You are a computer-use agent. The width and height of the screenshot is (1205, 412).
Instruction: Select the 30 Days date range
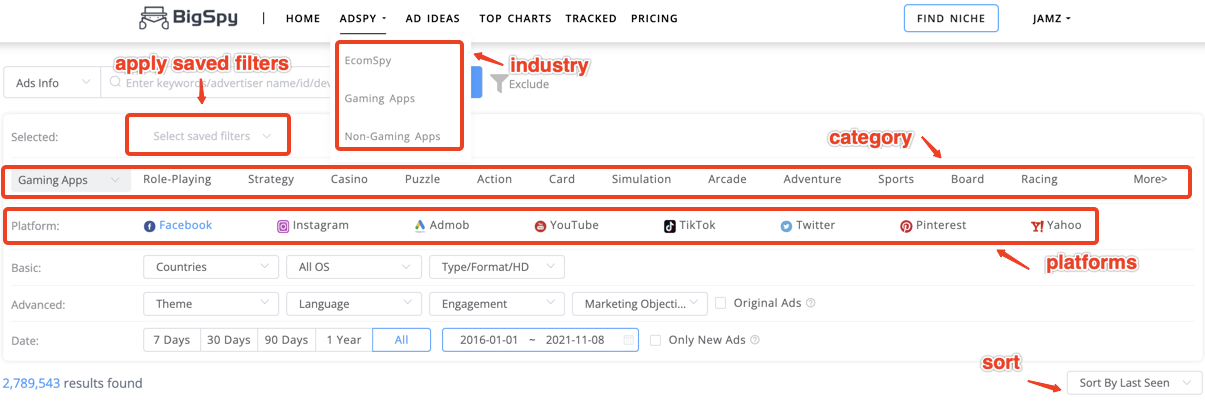229,340
